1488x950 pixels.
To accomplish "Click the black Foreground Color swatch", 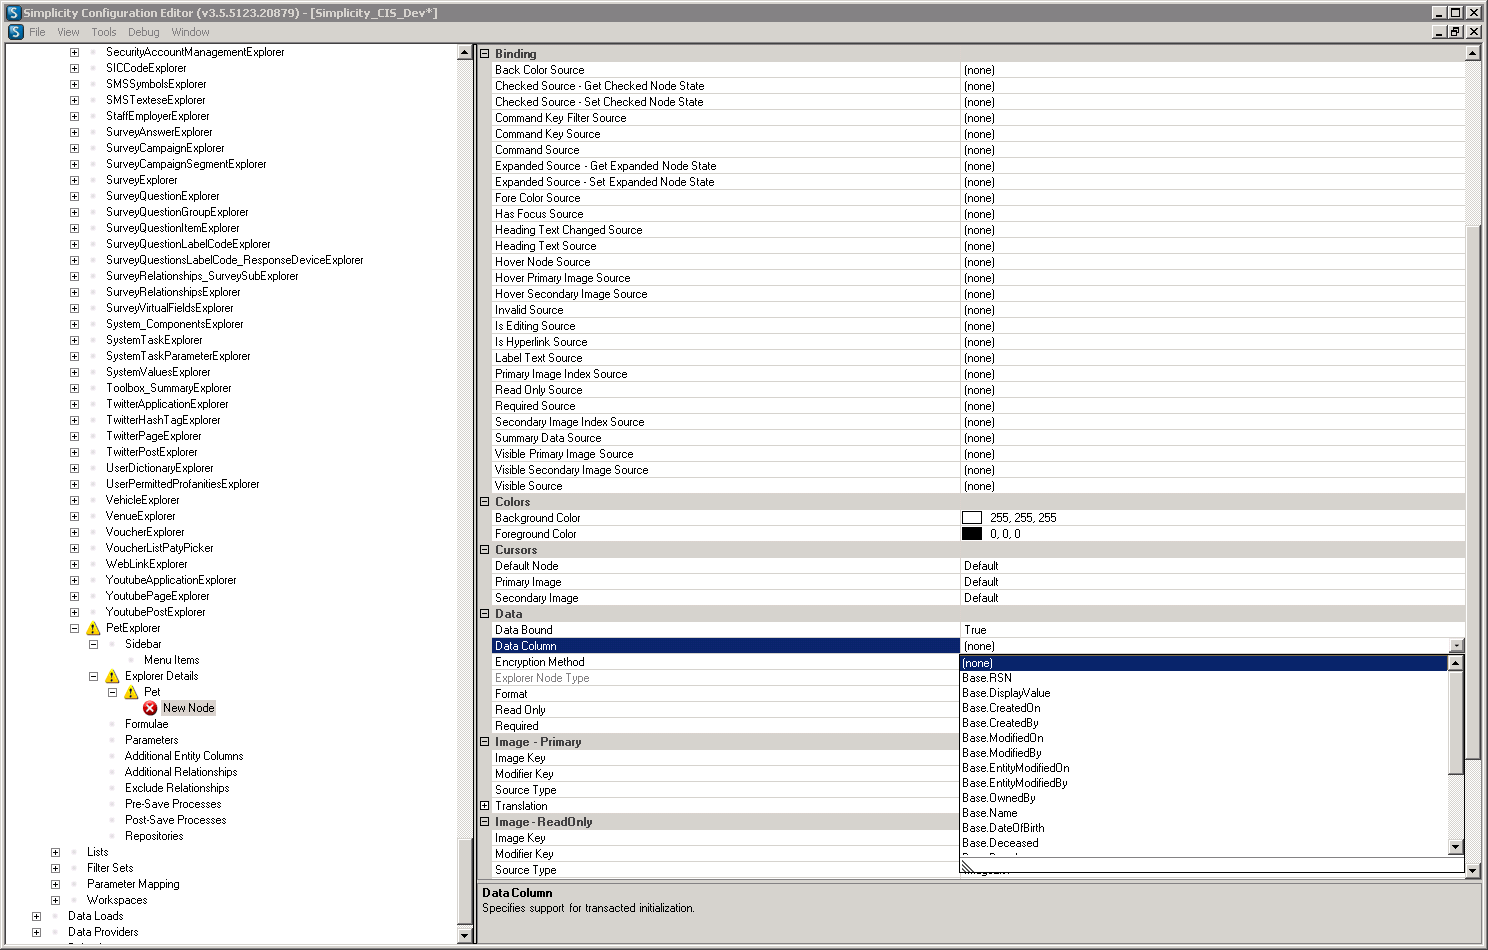I will coord(972,534).
